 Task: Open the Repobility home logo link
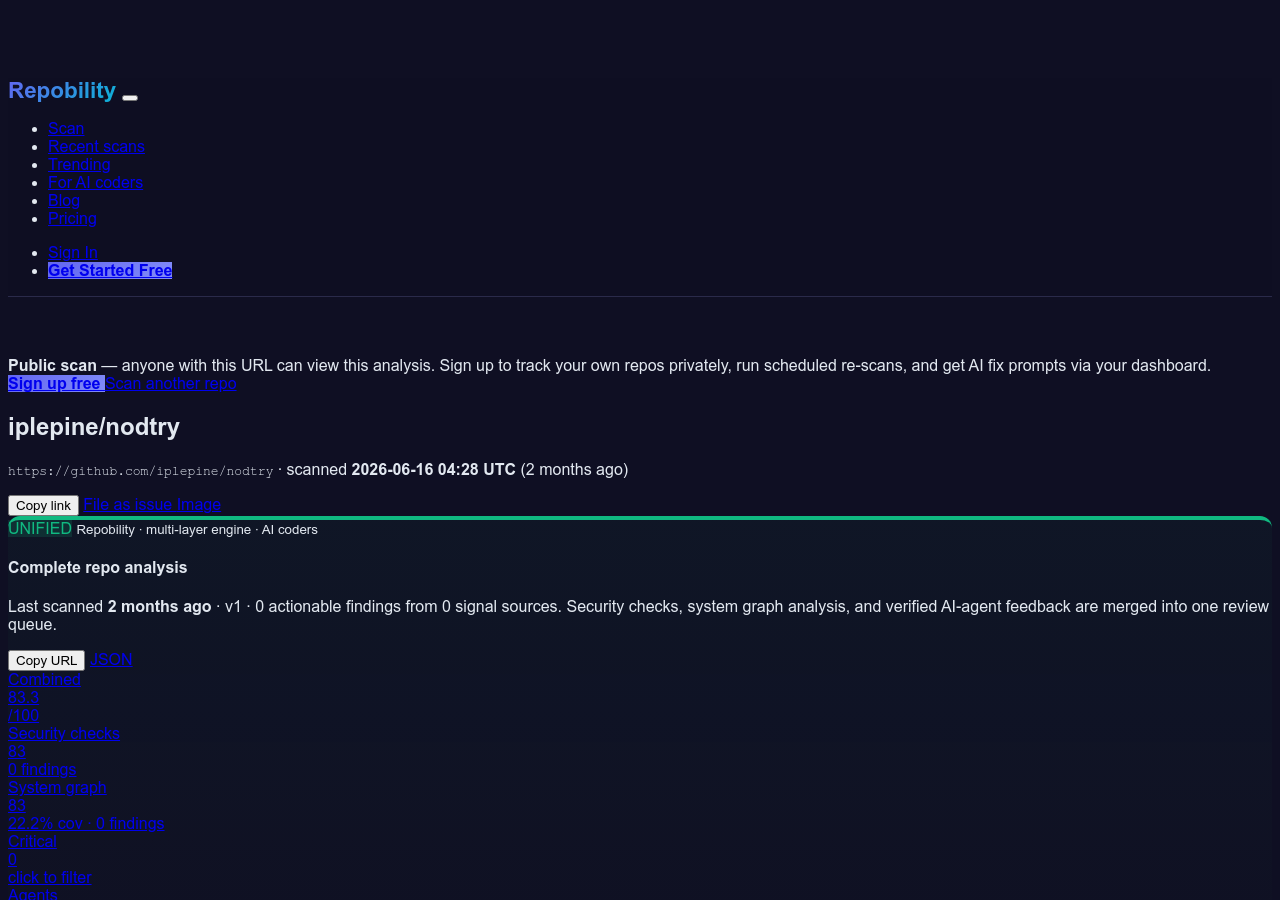(x=62, y=91)
